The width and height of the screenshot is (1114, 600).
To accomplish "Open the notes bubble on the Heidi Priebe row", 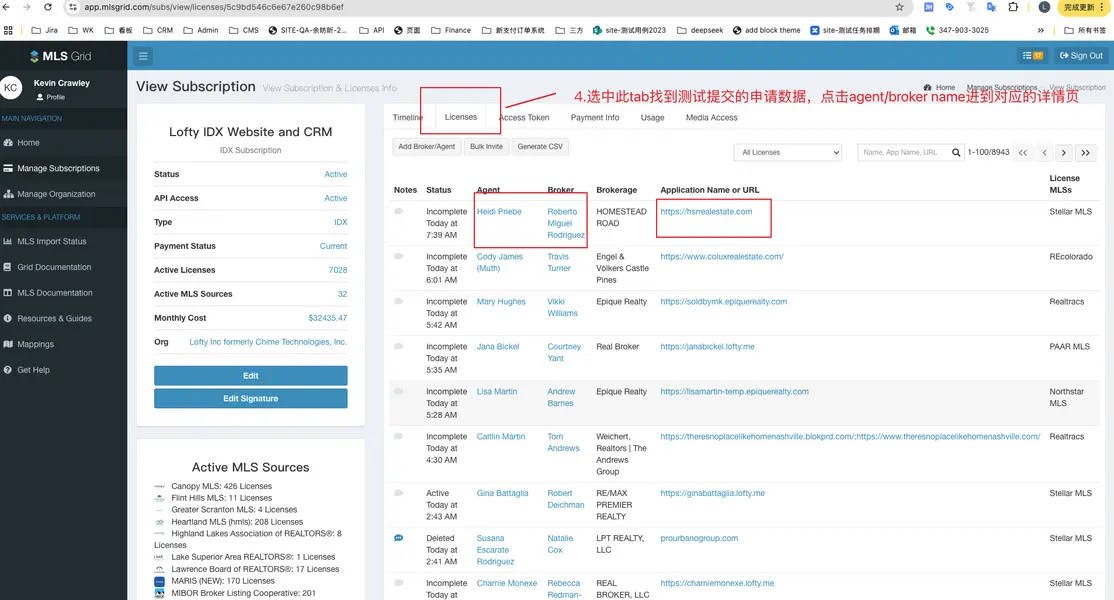I will point(398,212).
